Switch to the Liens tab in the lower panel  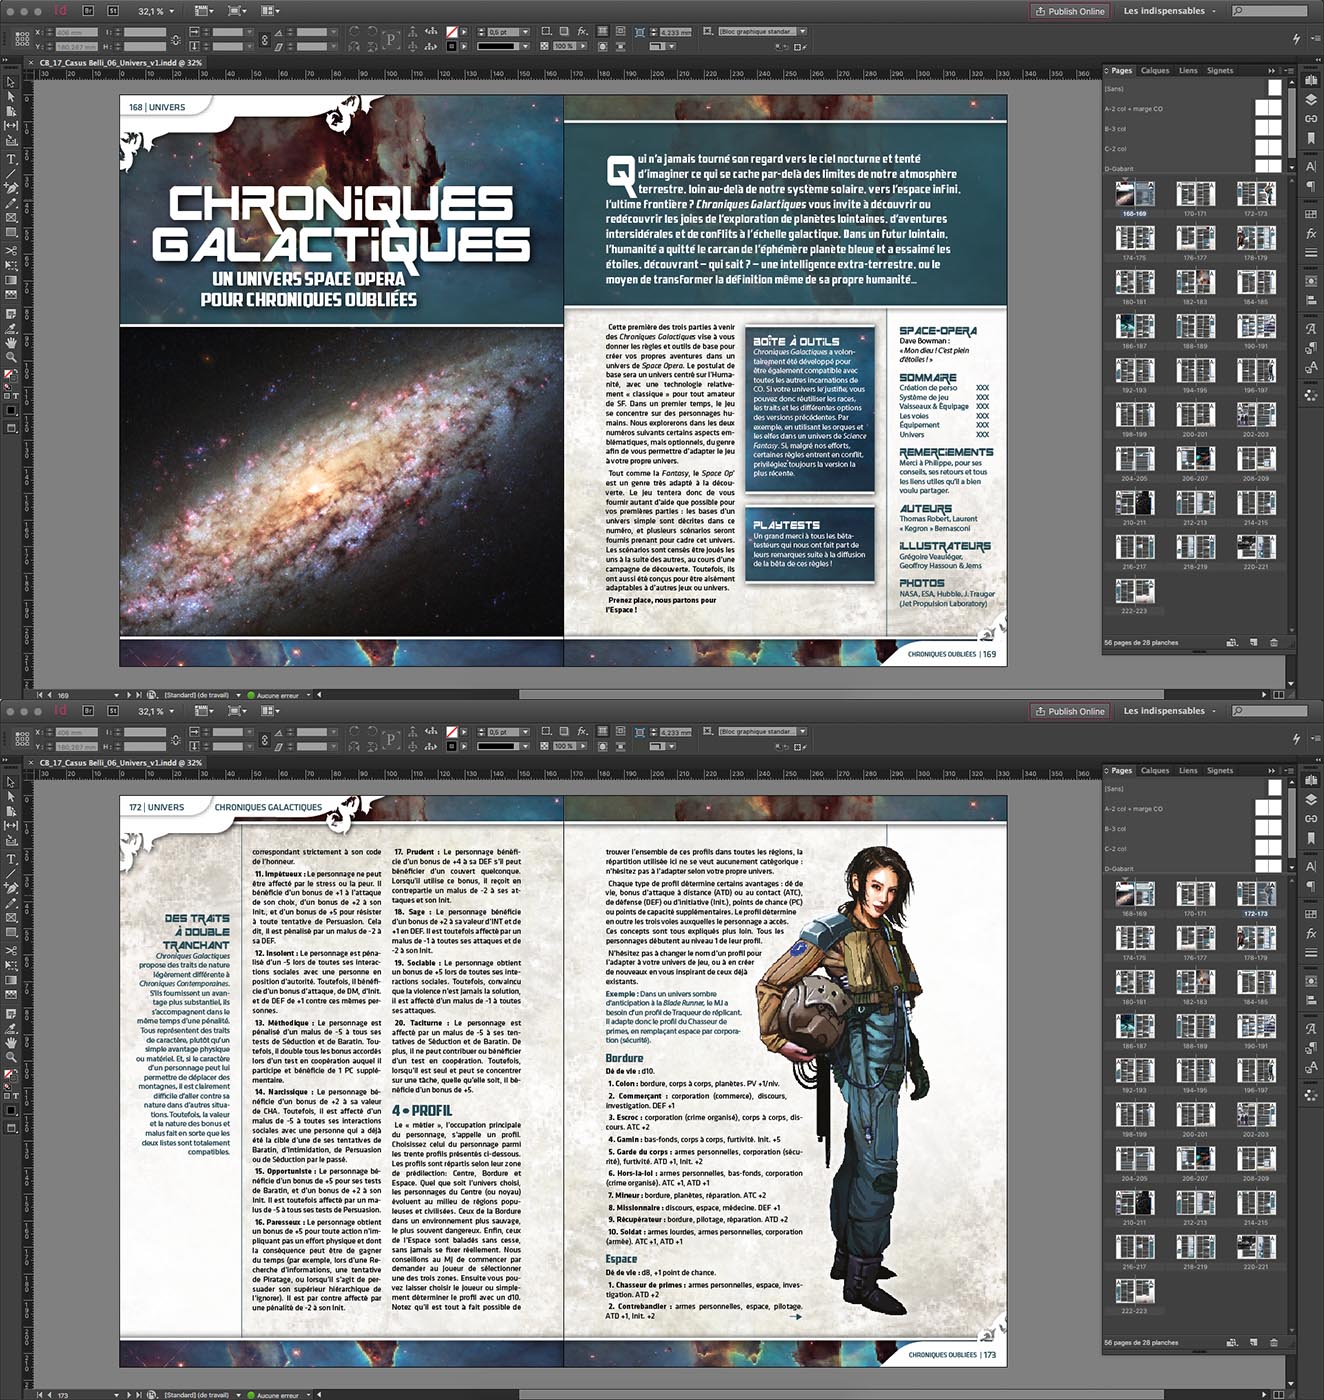[1188, 771]
